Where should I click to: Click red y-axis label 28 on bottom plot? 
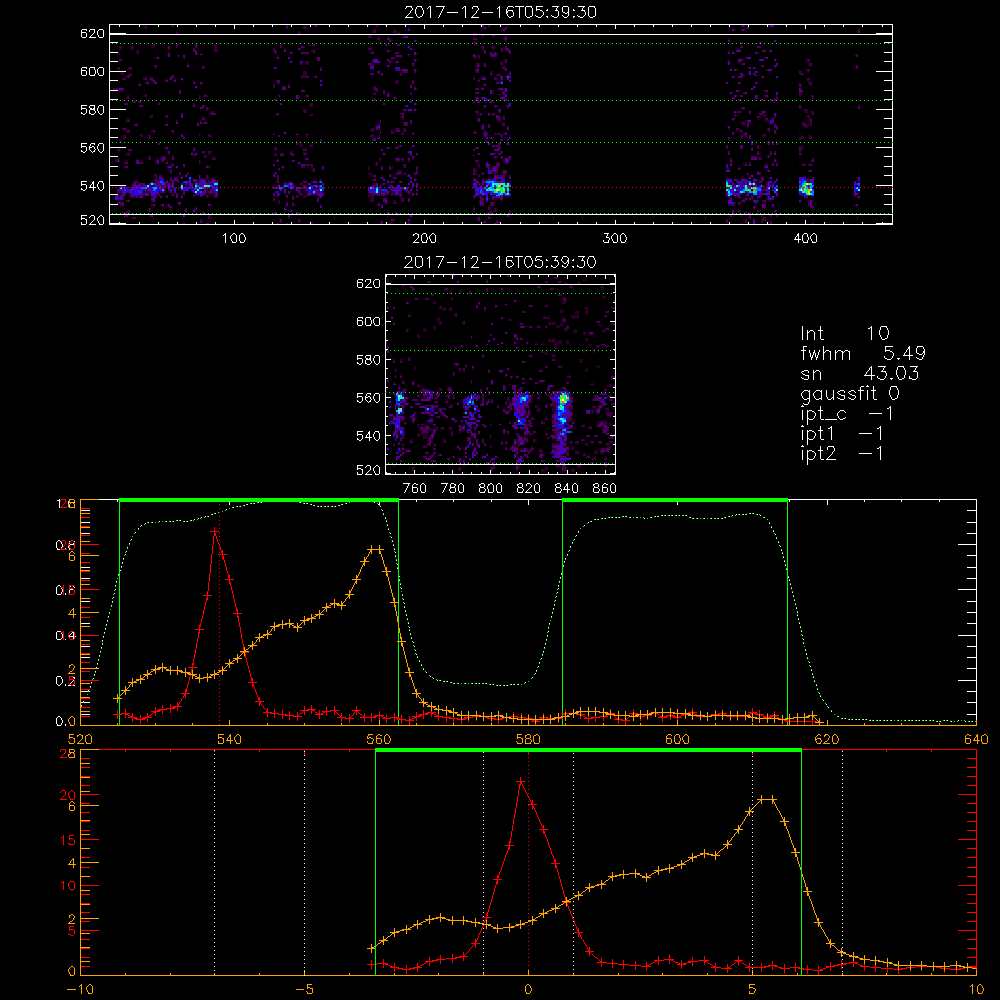pyautogui.click(x=68, y=754)
